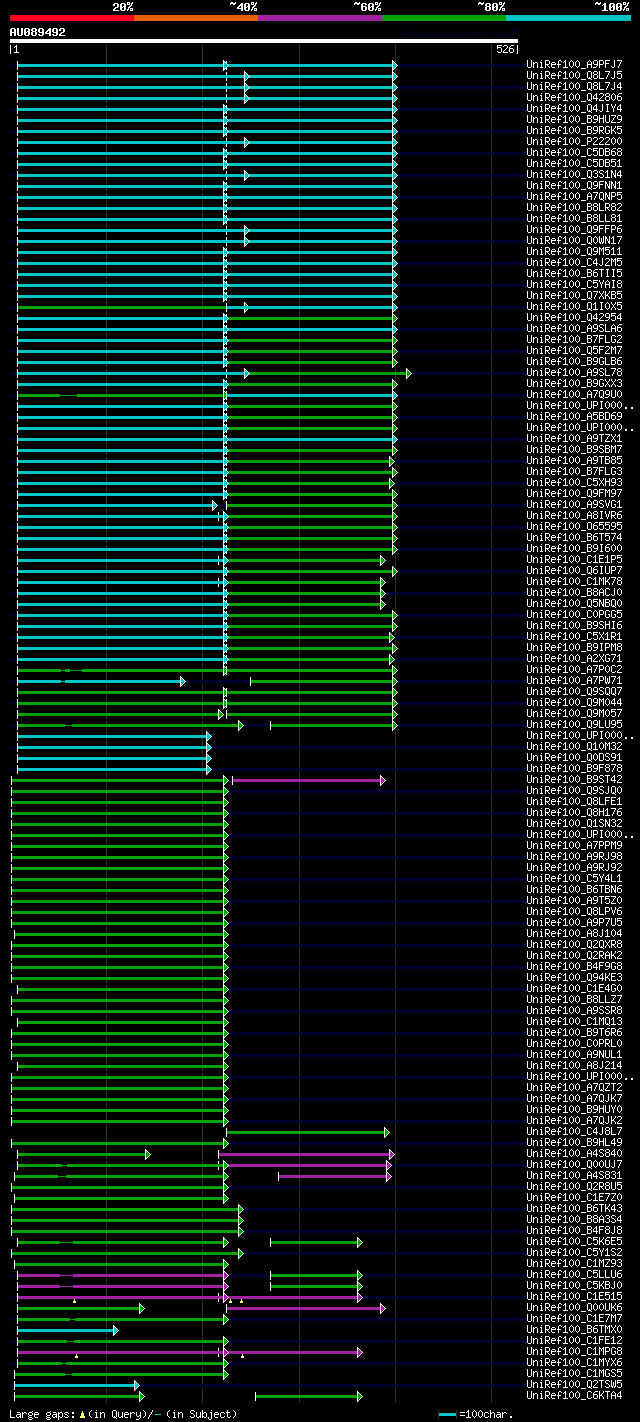Image resolution: width=640 pixels, height=1422 pixels.
Task: Click the purple ~60% legend color segment
Action: [x=320, y=18]
